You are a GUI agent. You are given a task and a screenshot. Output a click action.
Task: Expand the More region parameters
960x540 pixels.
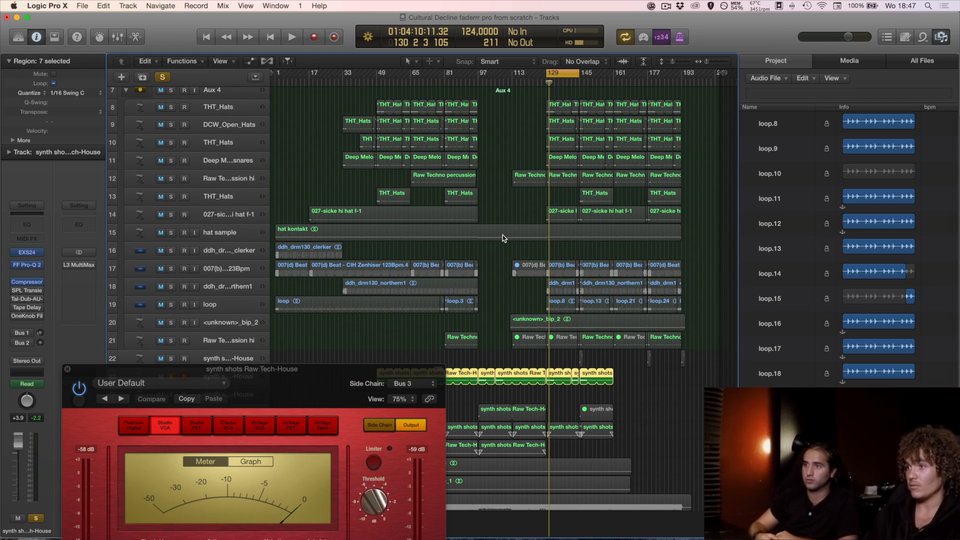(x=12, y=140)
